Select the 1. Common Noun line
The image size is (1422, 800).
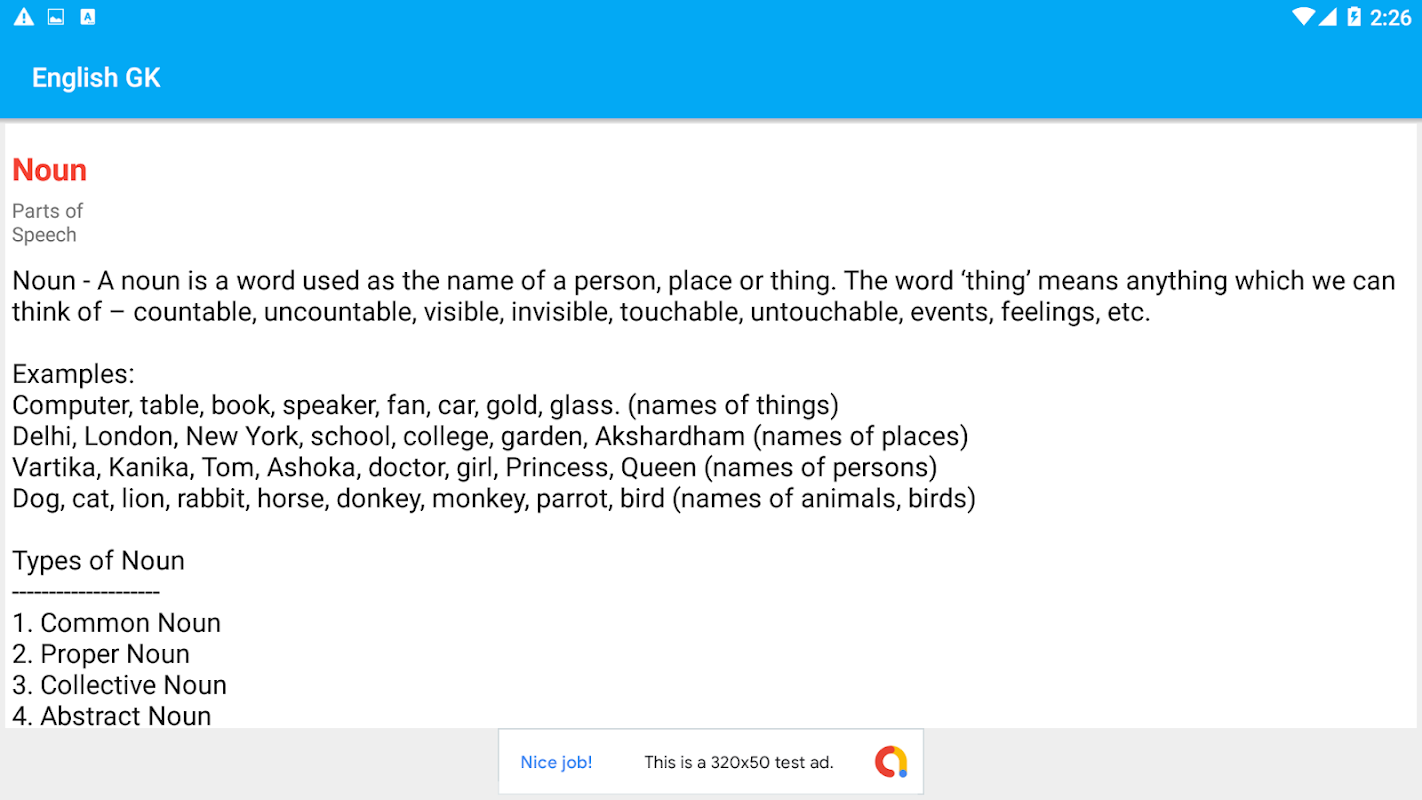(116, 623)
